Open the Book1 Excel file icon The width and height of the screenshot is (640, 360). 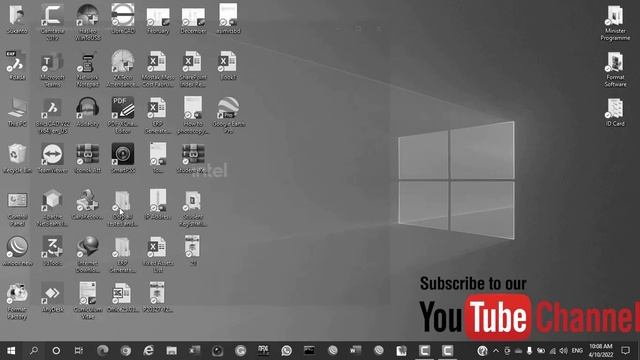pos(228,65)
